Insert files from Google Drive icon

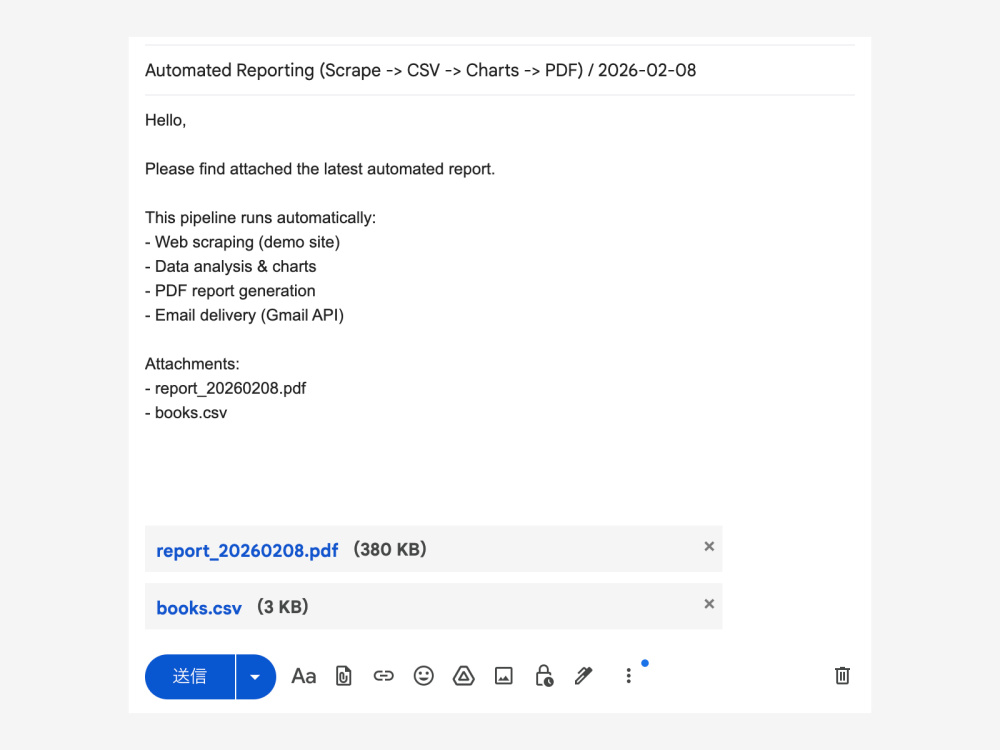464,676
